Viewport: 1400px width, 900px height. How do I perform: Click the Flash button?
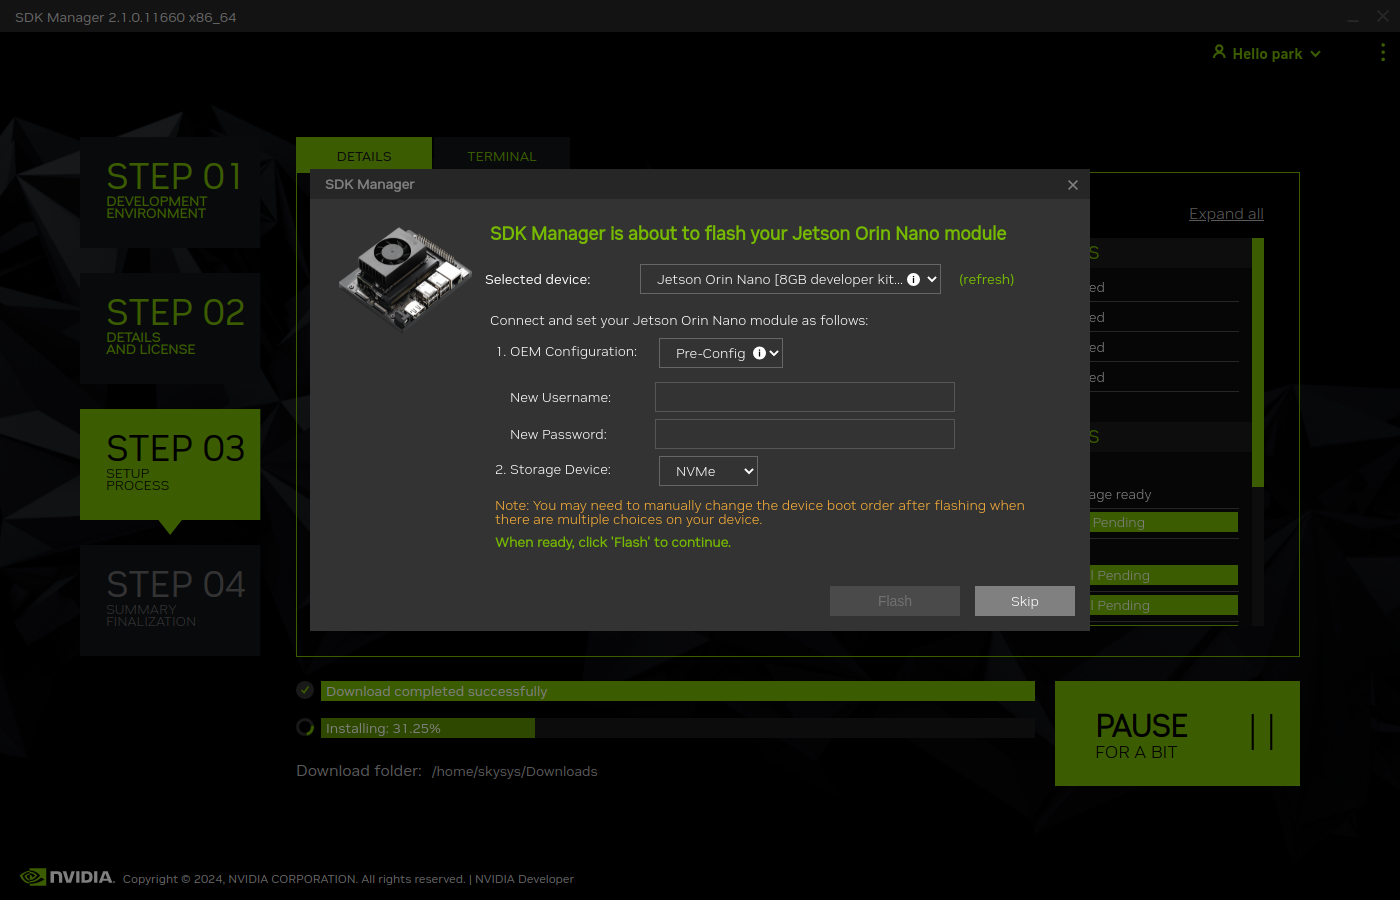click(x=895, y=601)
